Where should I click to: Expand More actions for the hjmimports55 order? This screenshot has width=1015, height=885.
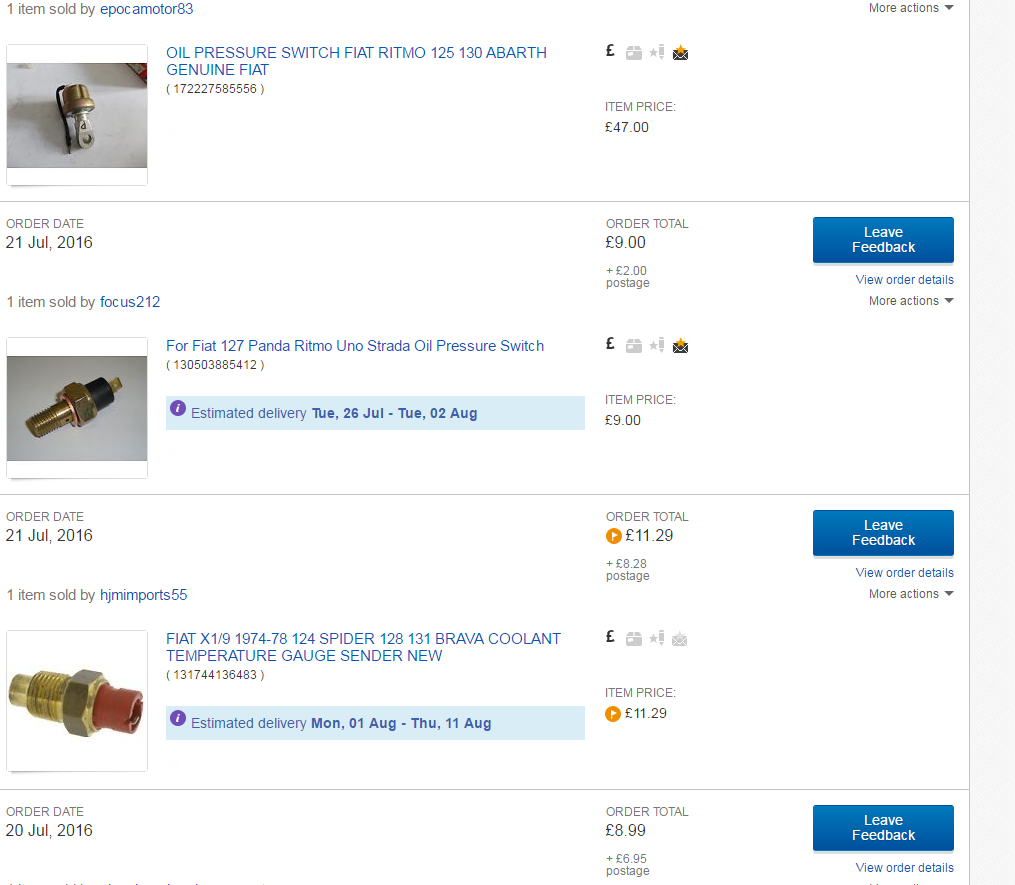(x=911, y=594)
